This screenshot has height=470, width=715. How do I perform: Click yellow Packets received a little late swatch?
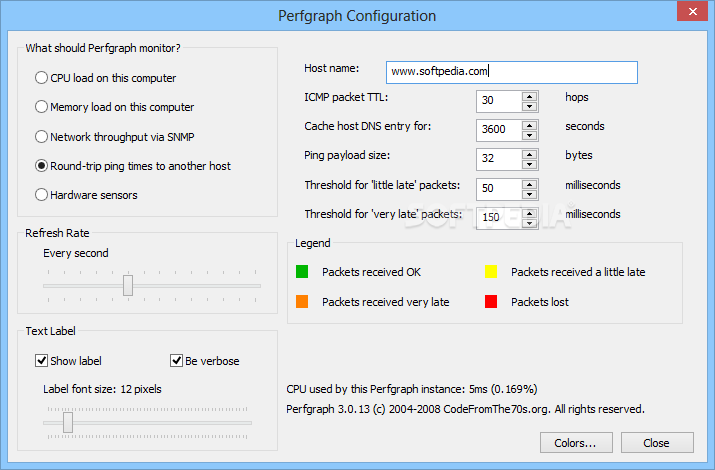pos(491,272)
